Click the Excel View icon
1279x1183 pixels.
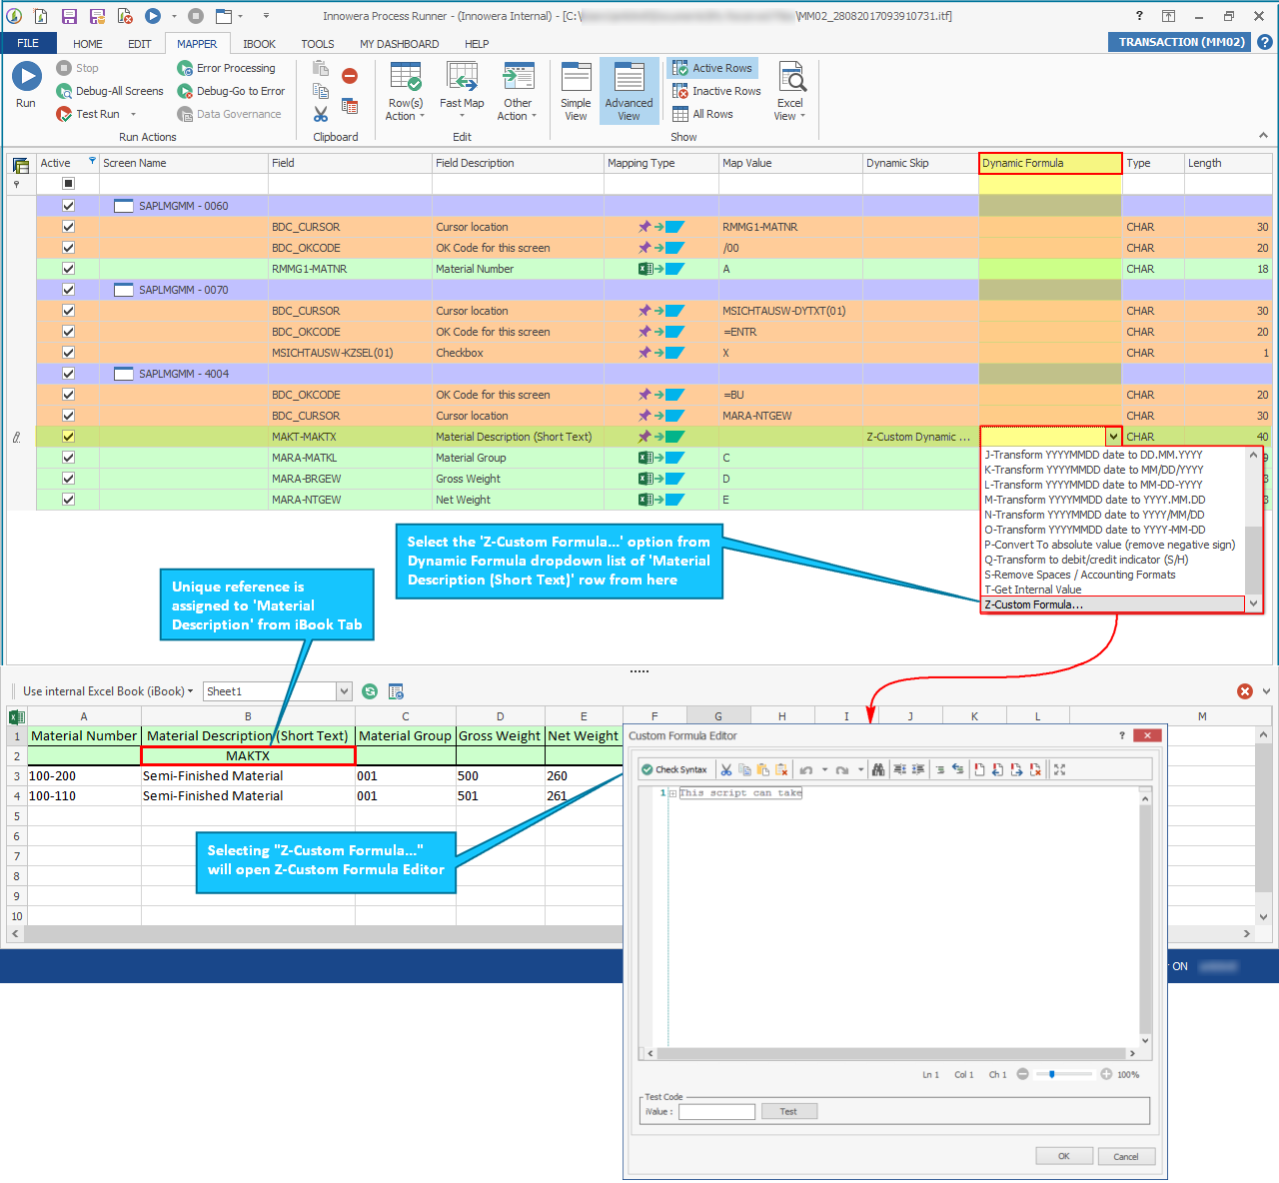[x=790, y=80]
